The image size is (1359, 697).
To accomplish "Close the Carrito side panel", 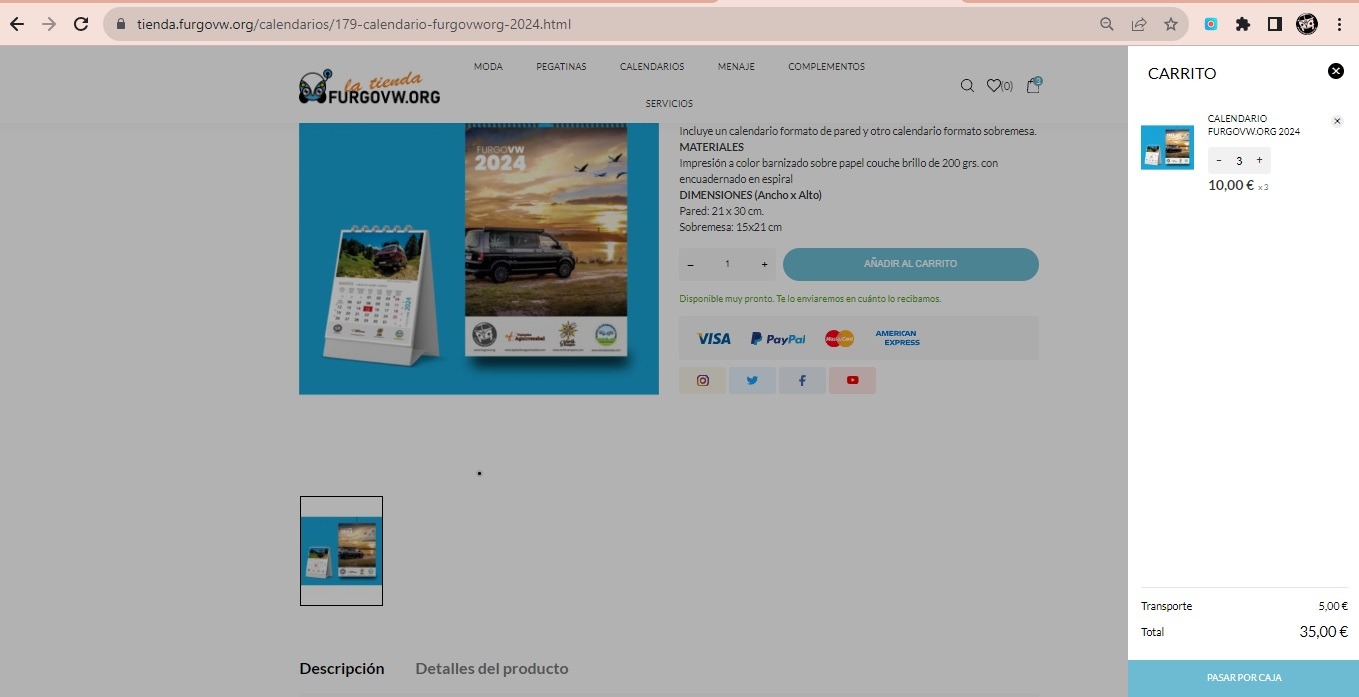I will click(1336, 71).
